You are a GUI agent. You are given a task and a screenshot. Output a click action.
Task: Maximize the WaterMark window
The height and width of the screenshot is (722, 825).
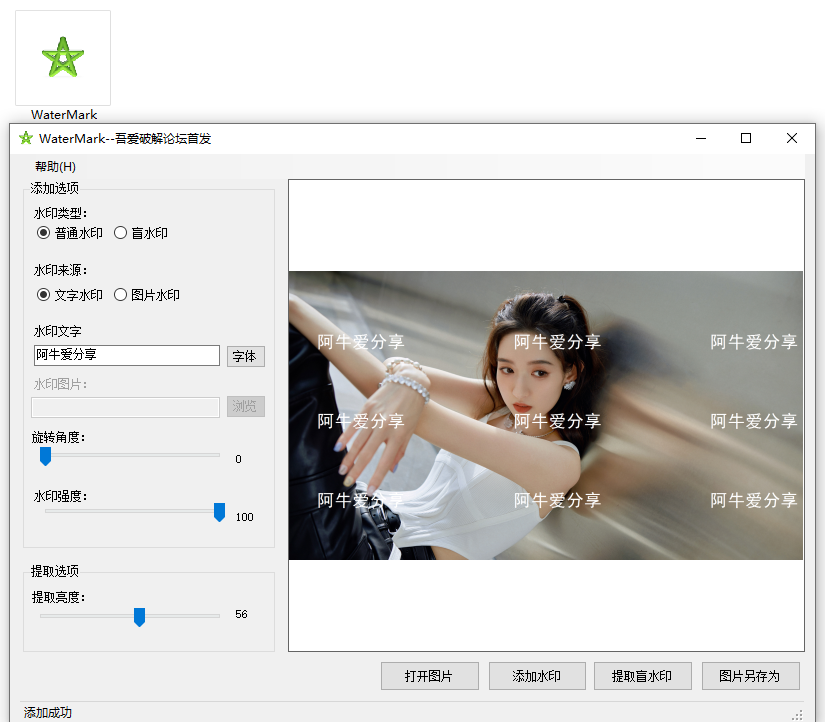(x=746, y=138)
